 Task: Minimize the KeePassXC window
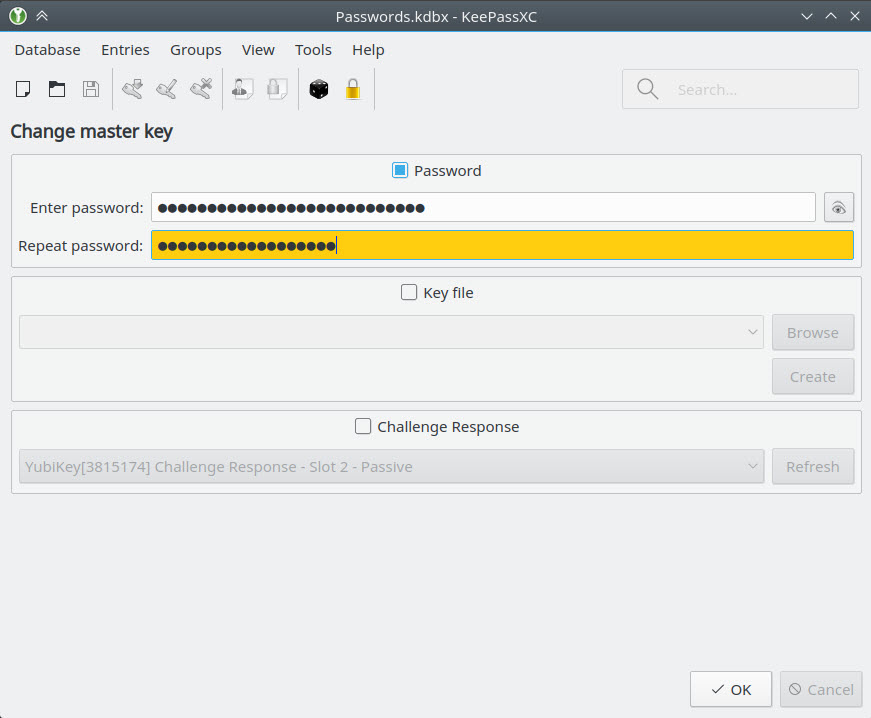pyautogui.click(x=807, y=16)
